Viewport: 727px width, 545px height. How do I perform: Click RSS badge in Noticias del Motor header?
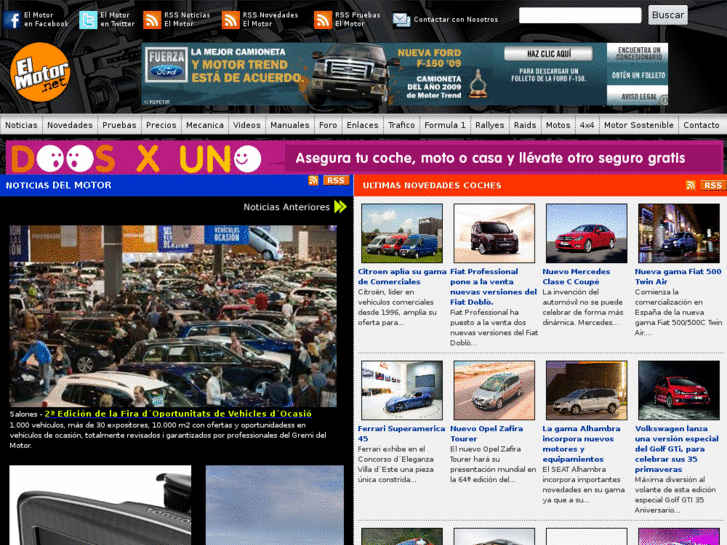pos(336,180)
